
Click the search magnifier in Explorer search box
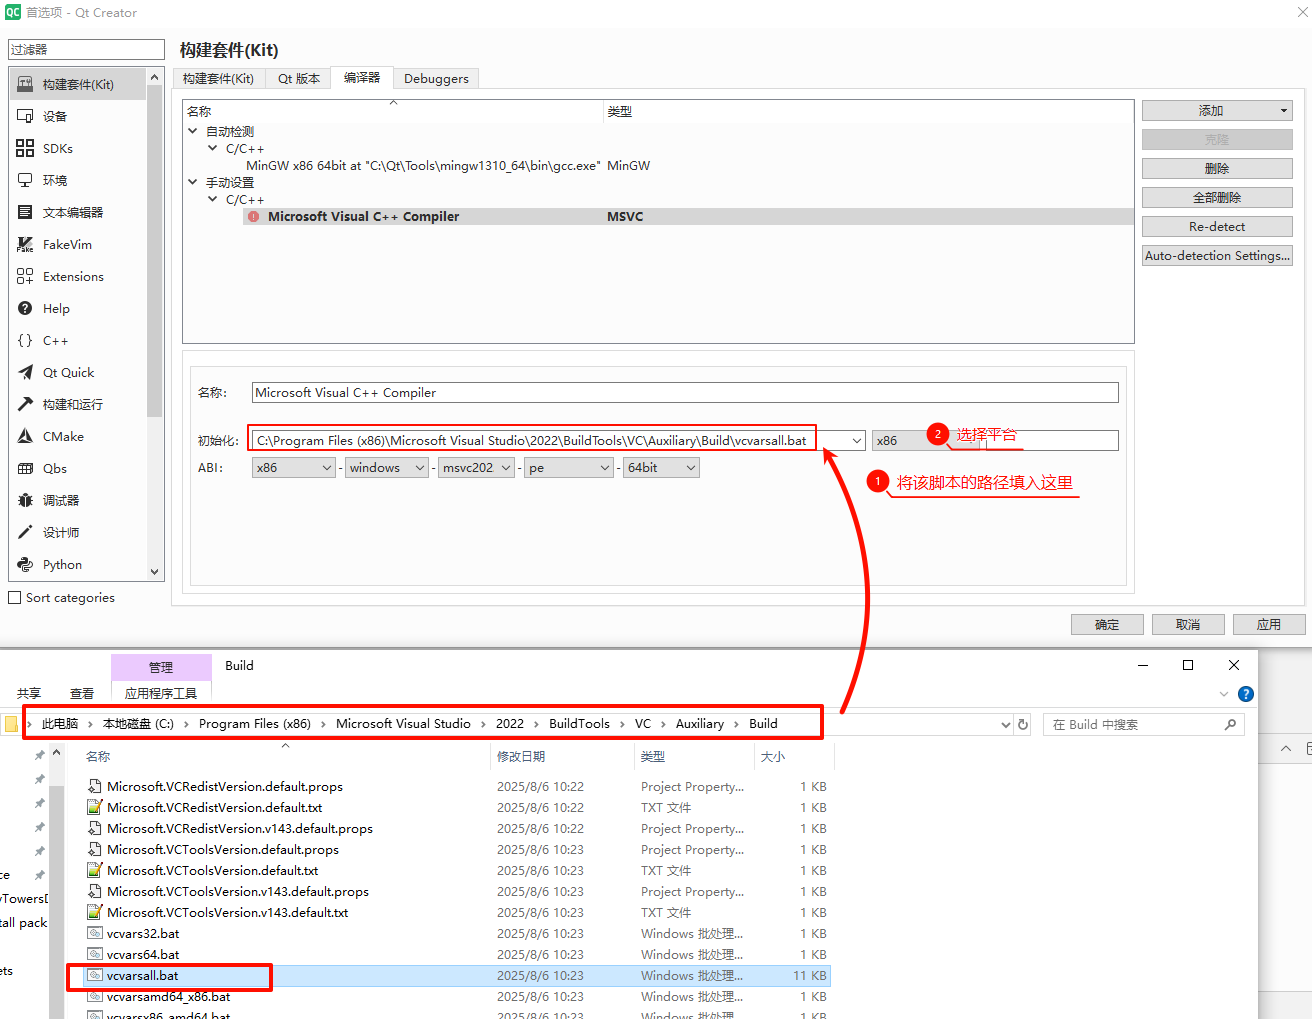pos(1231,724)
